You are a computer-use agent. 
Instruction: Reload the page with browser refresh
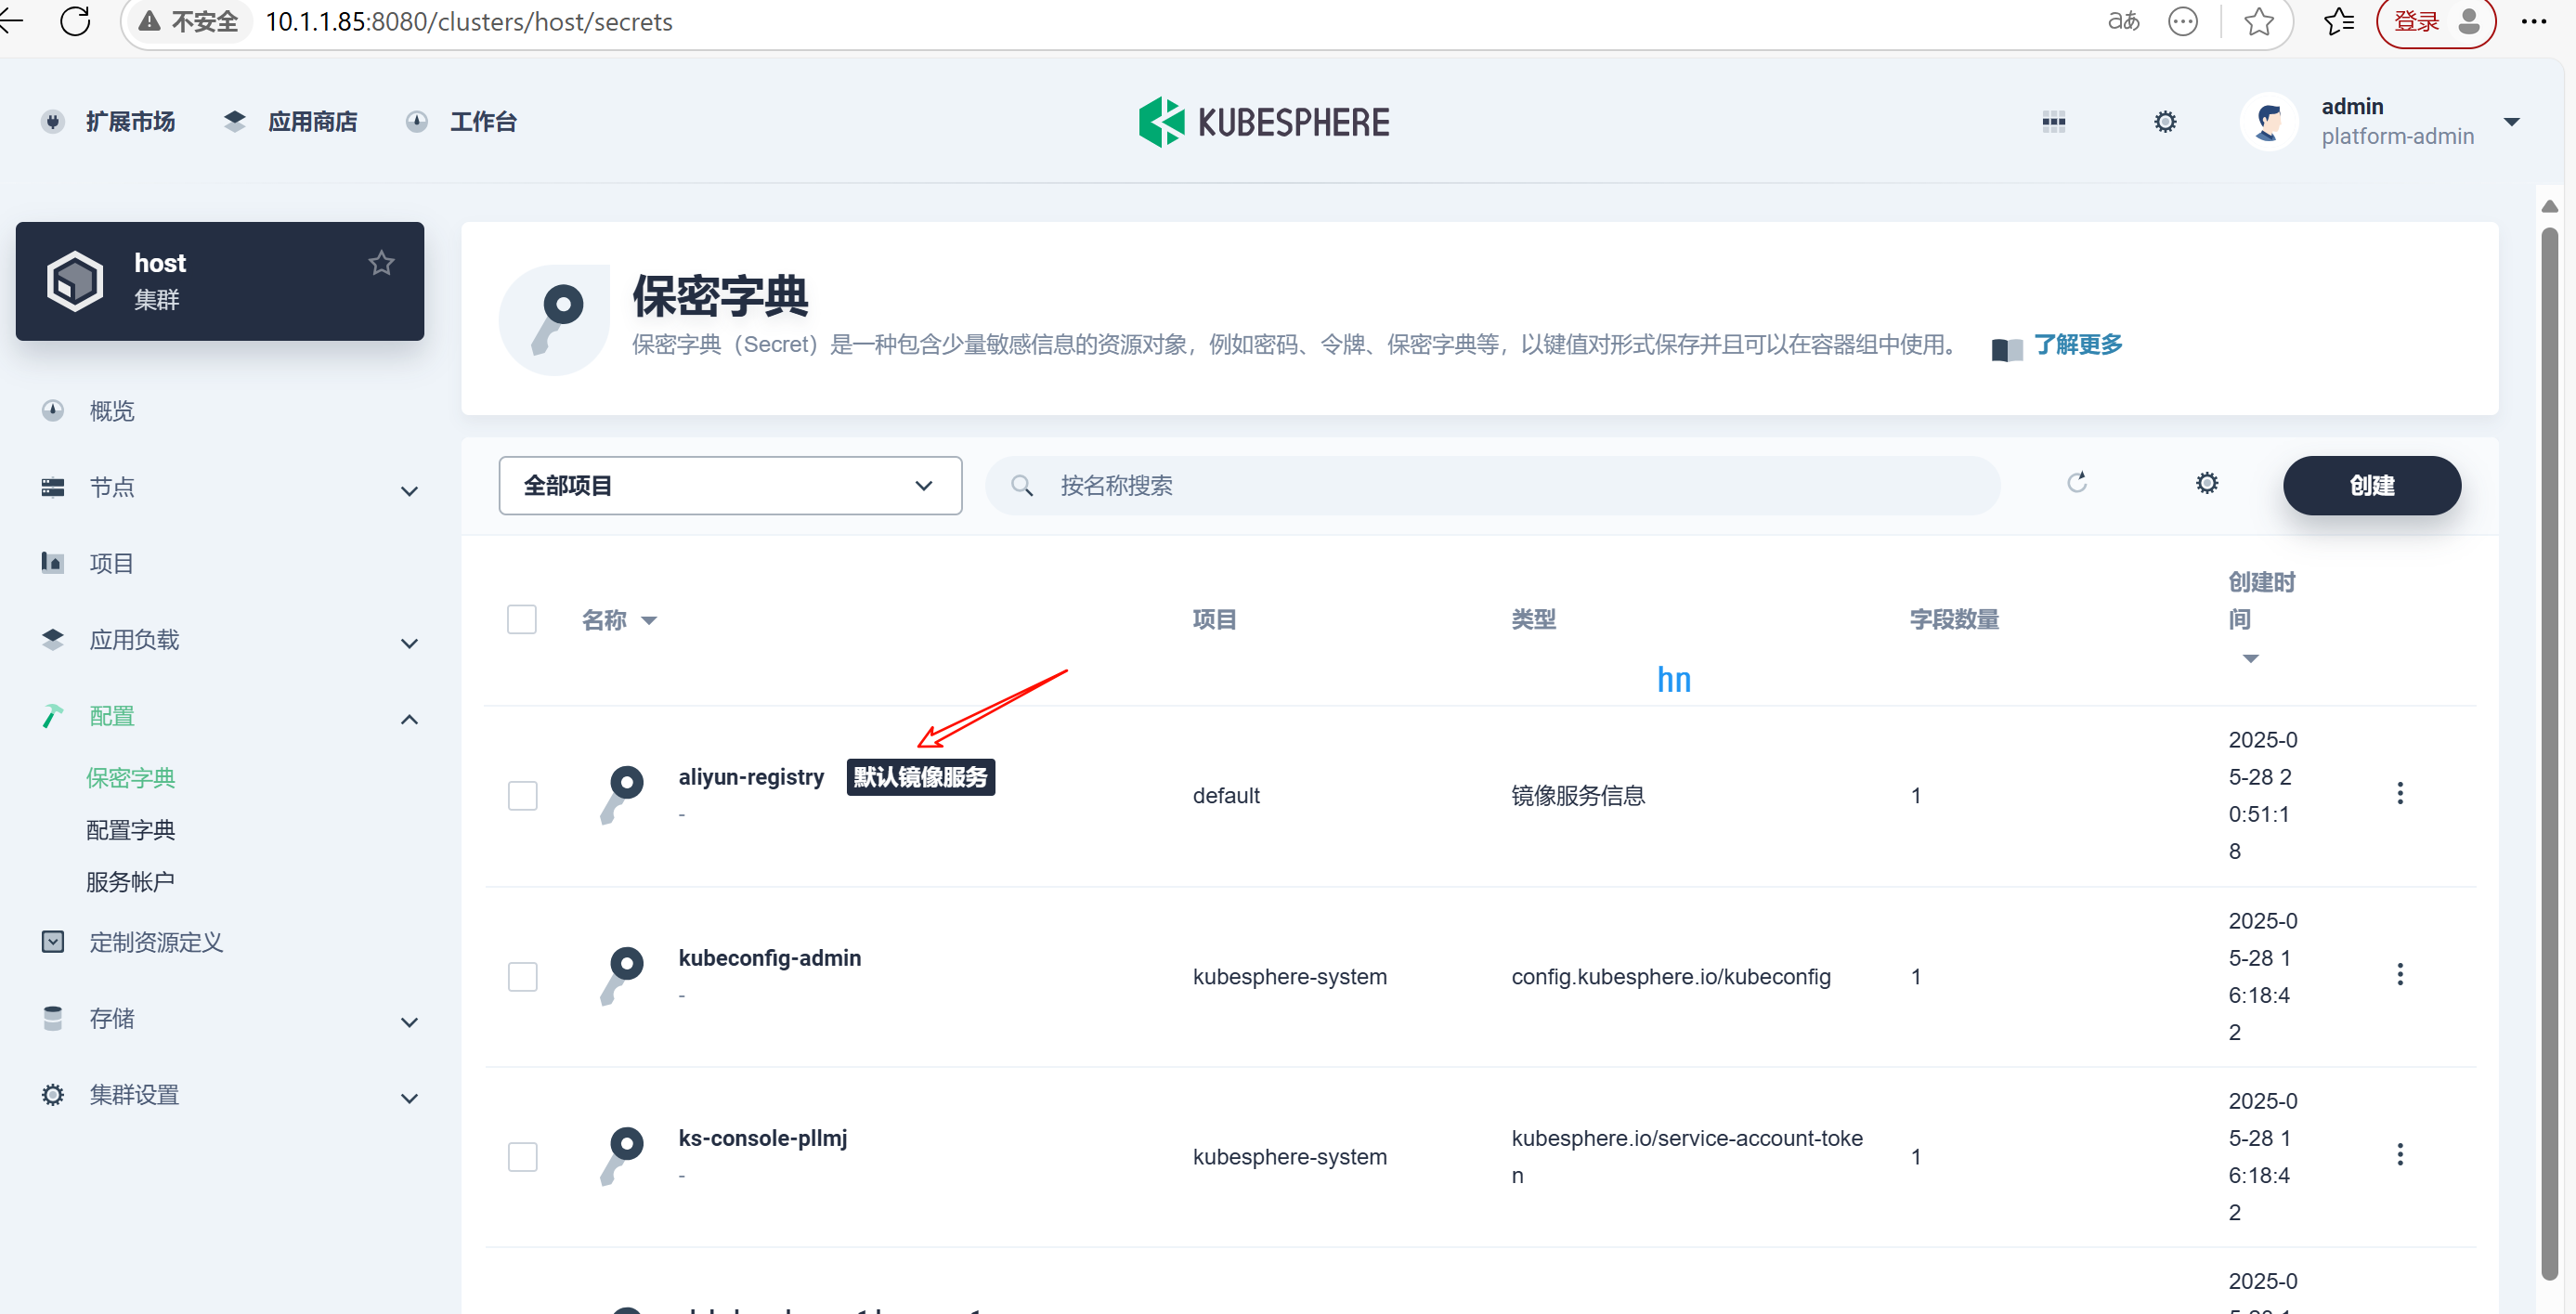point(75,21)
